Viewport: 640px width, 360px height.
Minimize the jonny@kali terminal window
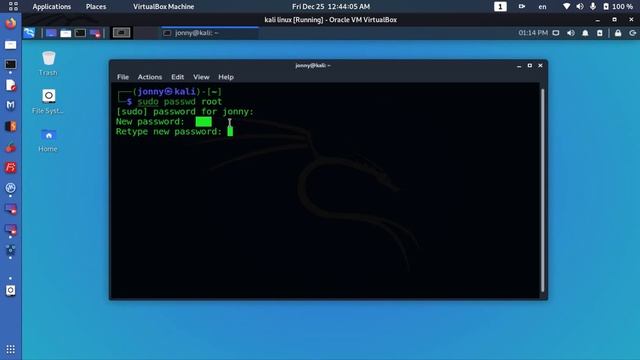(x=519, y=66)
